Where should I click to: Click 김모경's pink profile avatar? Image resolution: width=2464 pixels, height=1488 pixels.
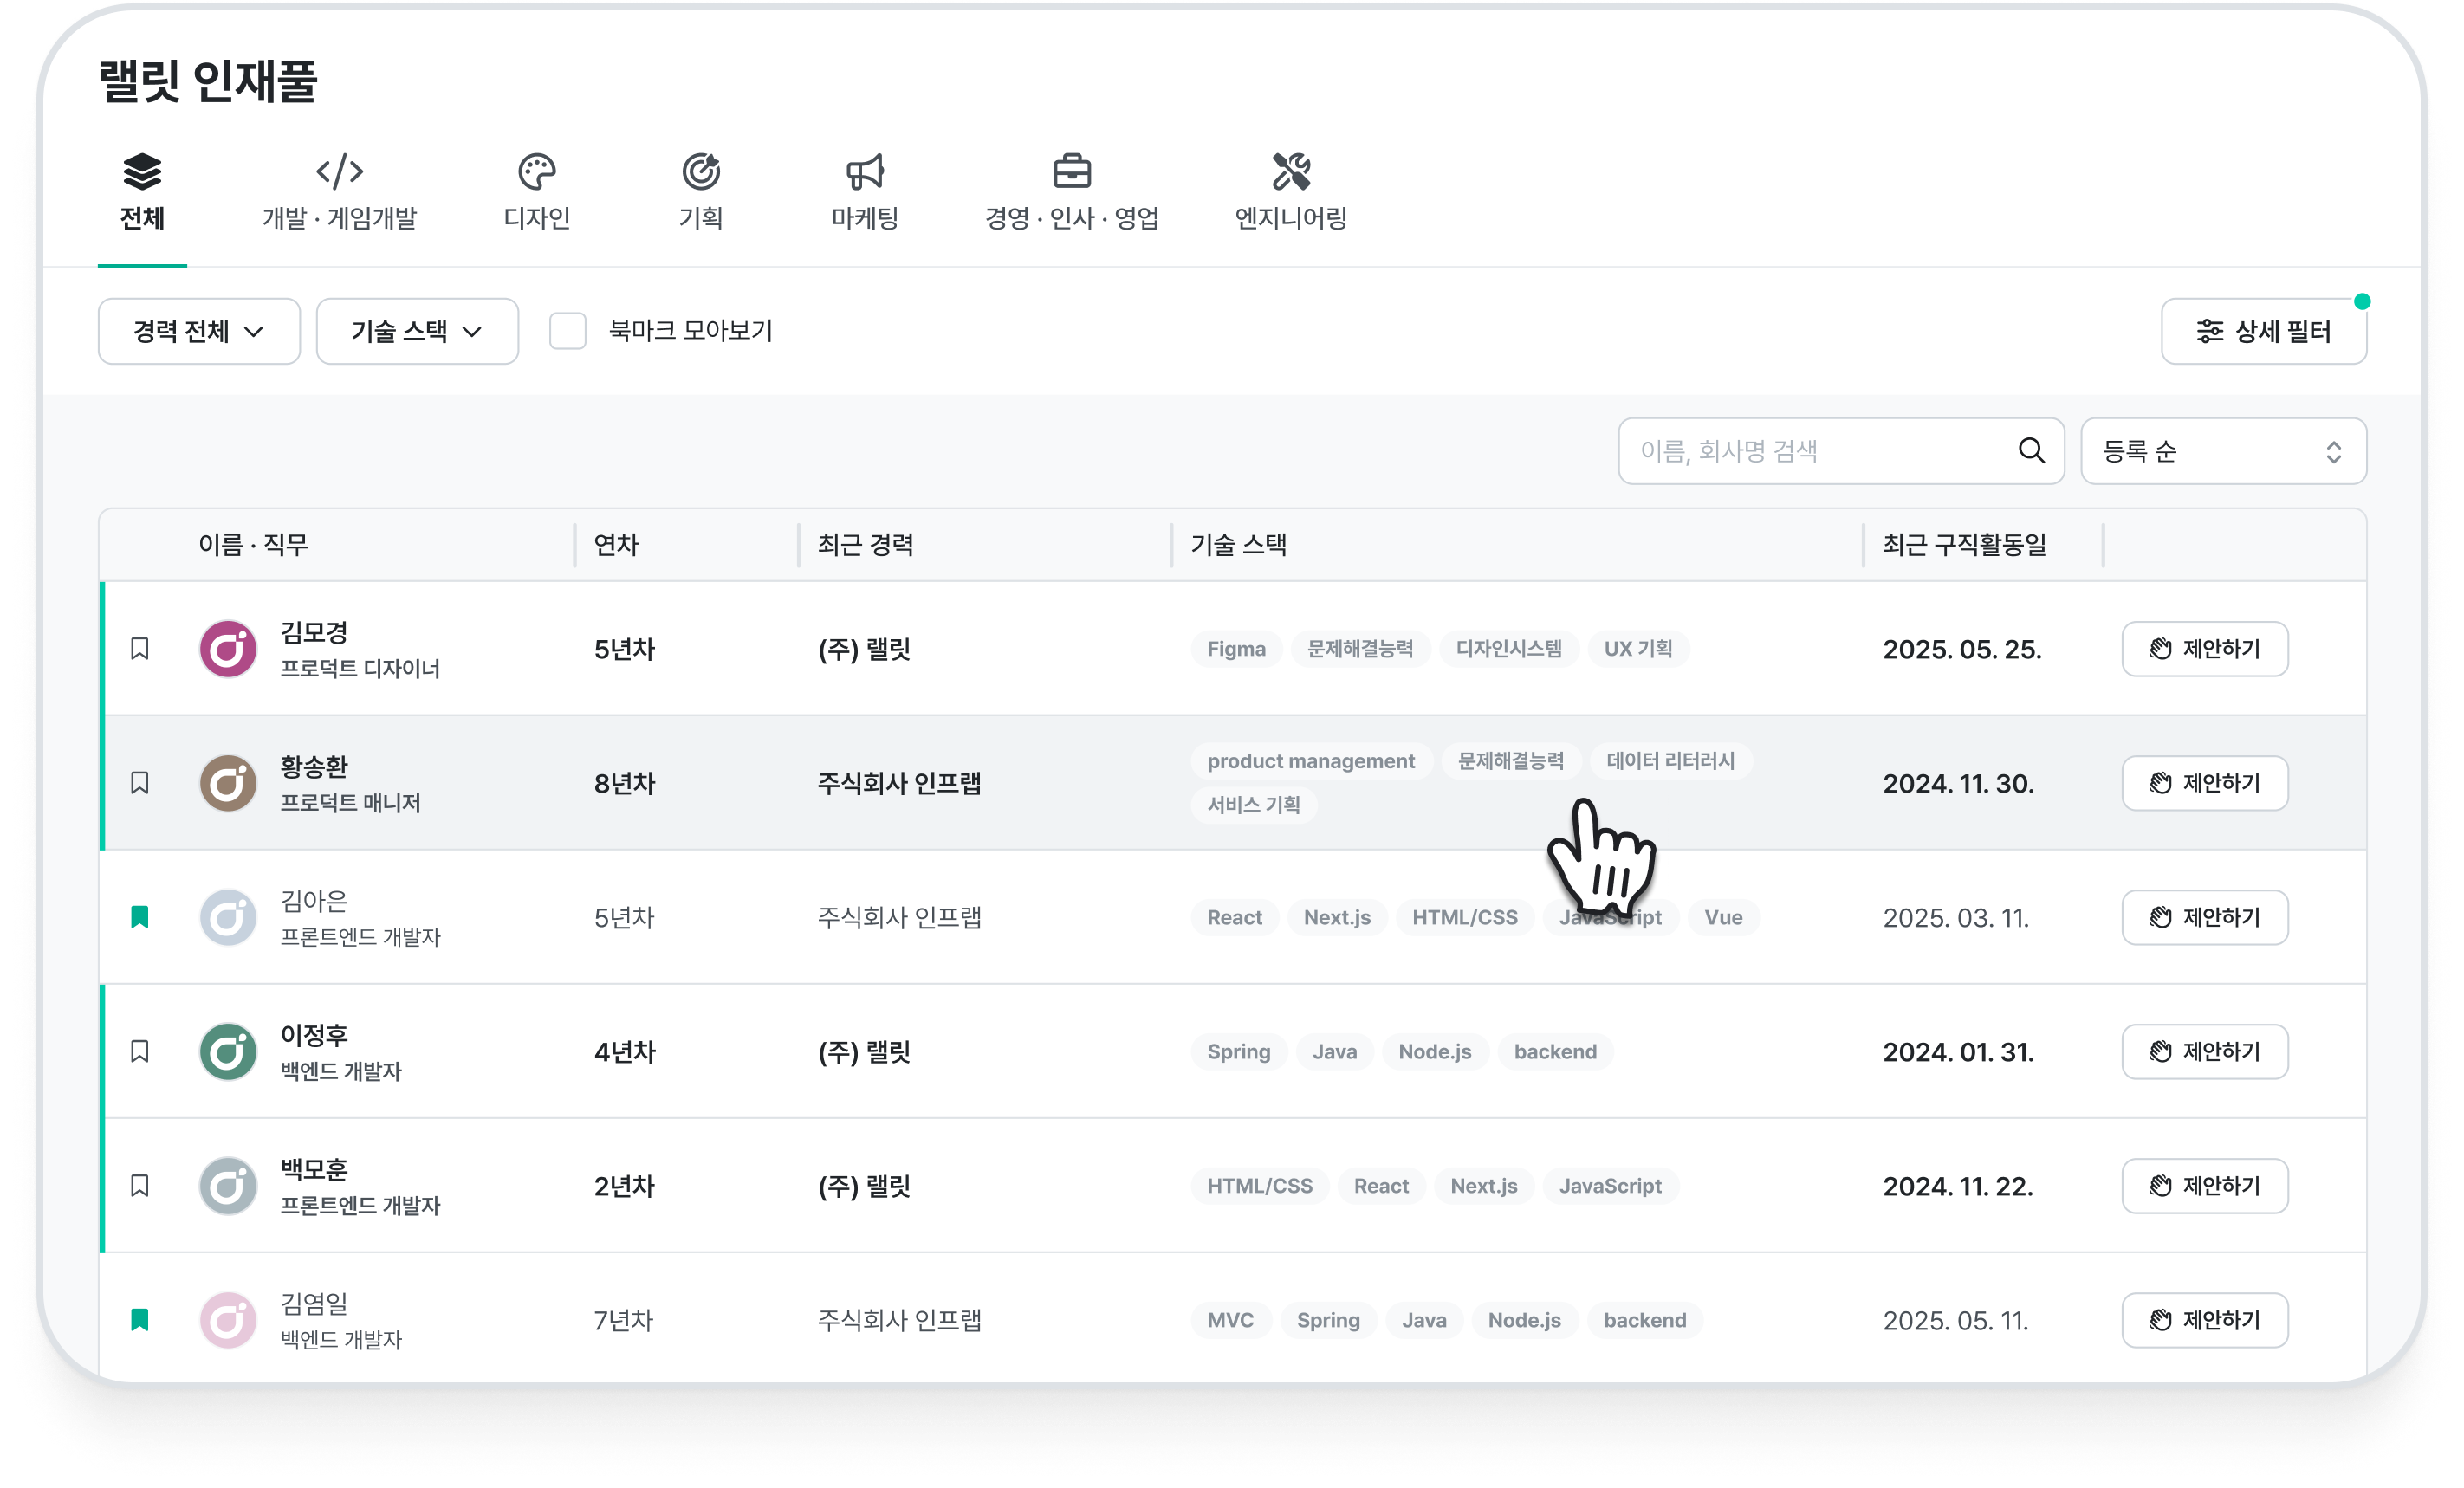[228, 649]
